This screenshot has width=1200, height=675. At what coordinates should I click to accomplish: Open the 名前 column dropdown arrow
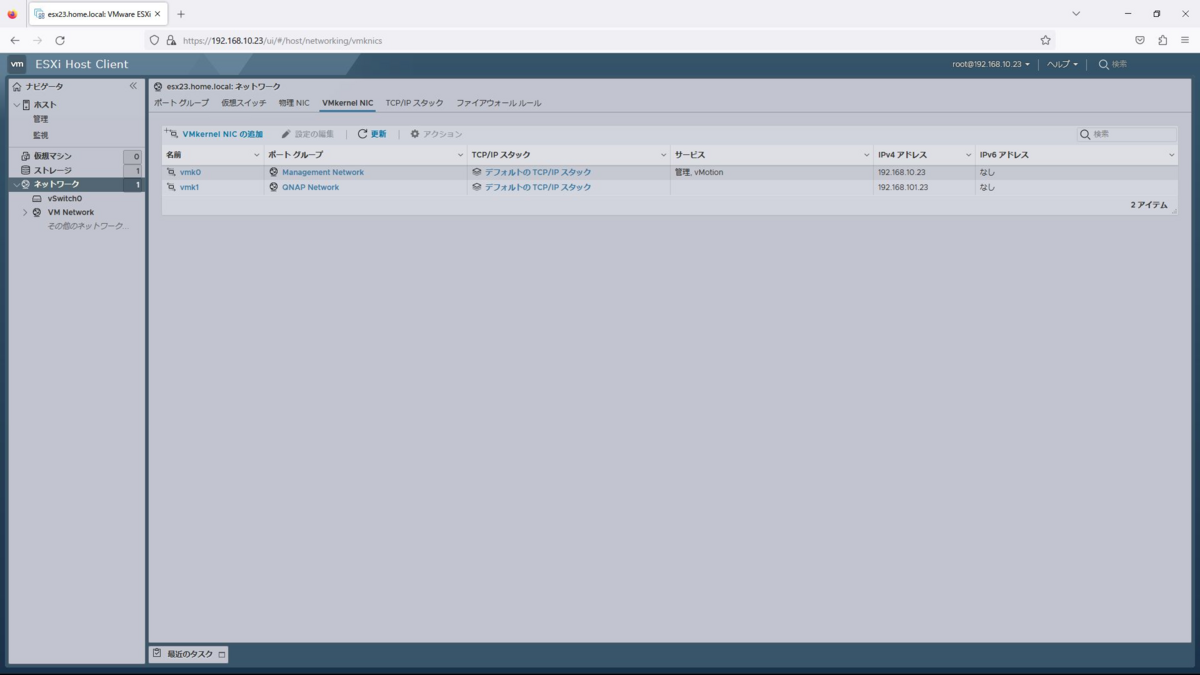[256, 156]
